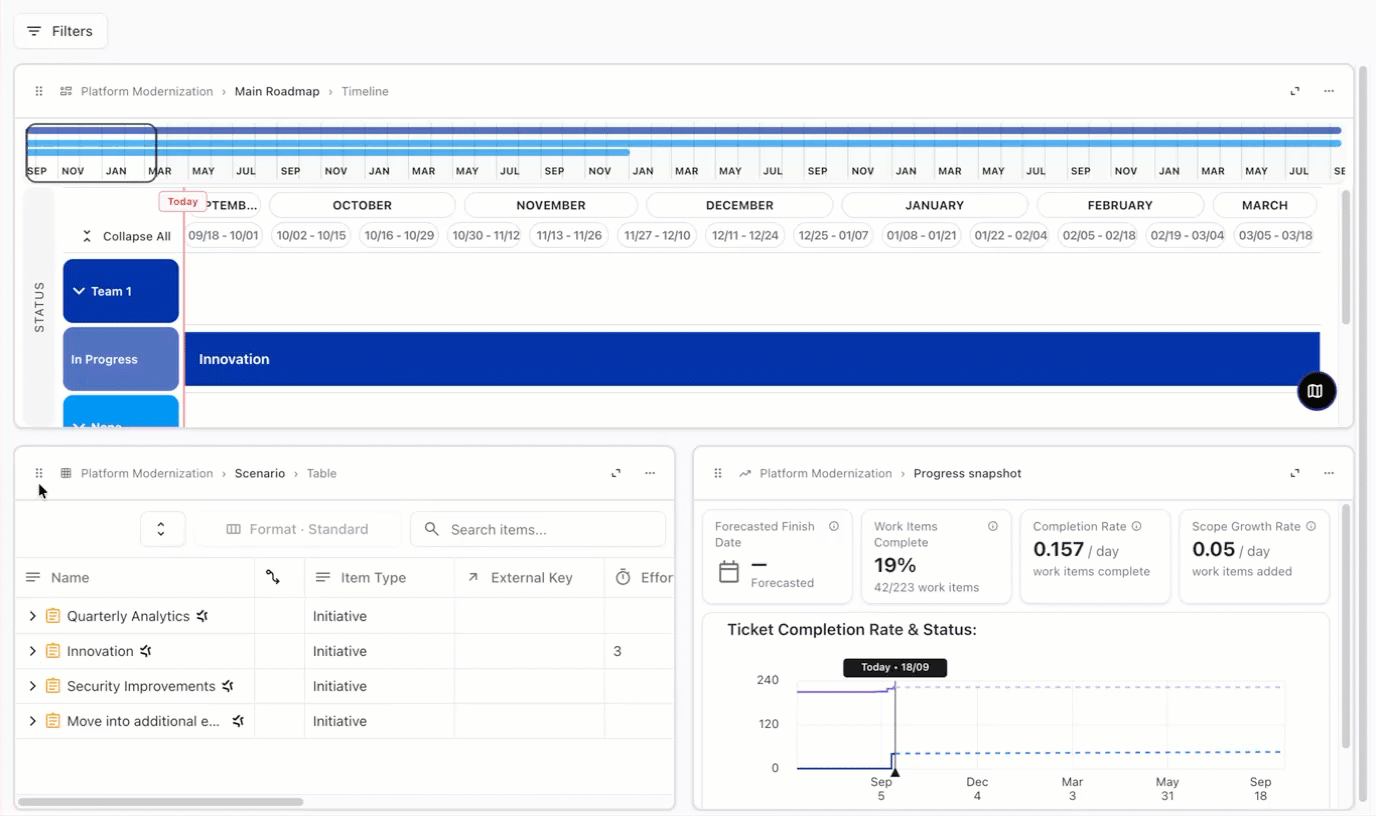Viewport: 1376px width, 816px height.
Task: Open the Progress snapshot more options menu
Action: point(1329,473)
